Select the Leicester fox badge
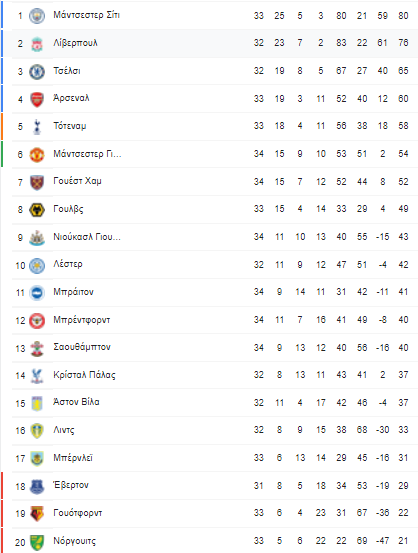The image size is (418, 553). tap(37, 265)
